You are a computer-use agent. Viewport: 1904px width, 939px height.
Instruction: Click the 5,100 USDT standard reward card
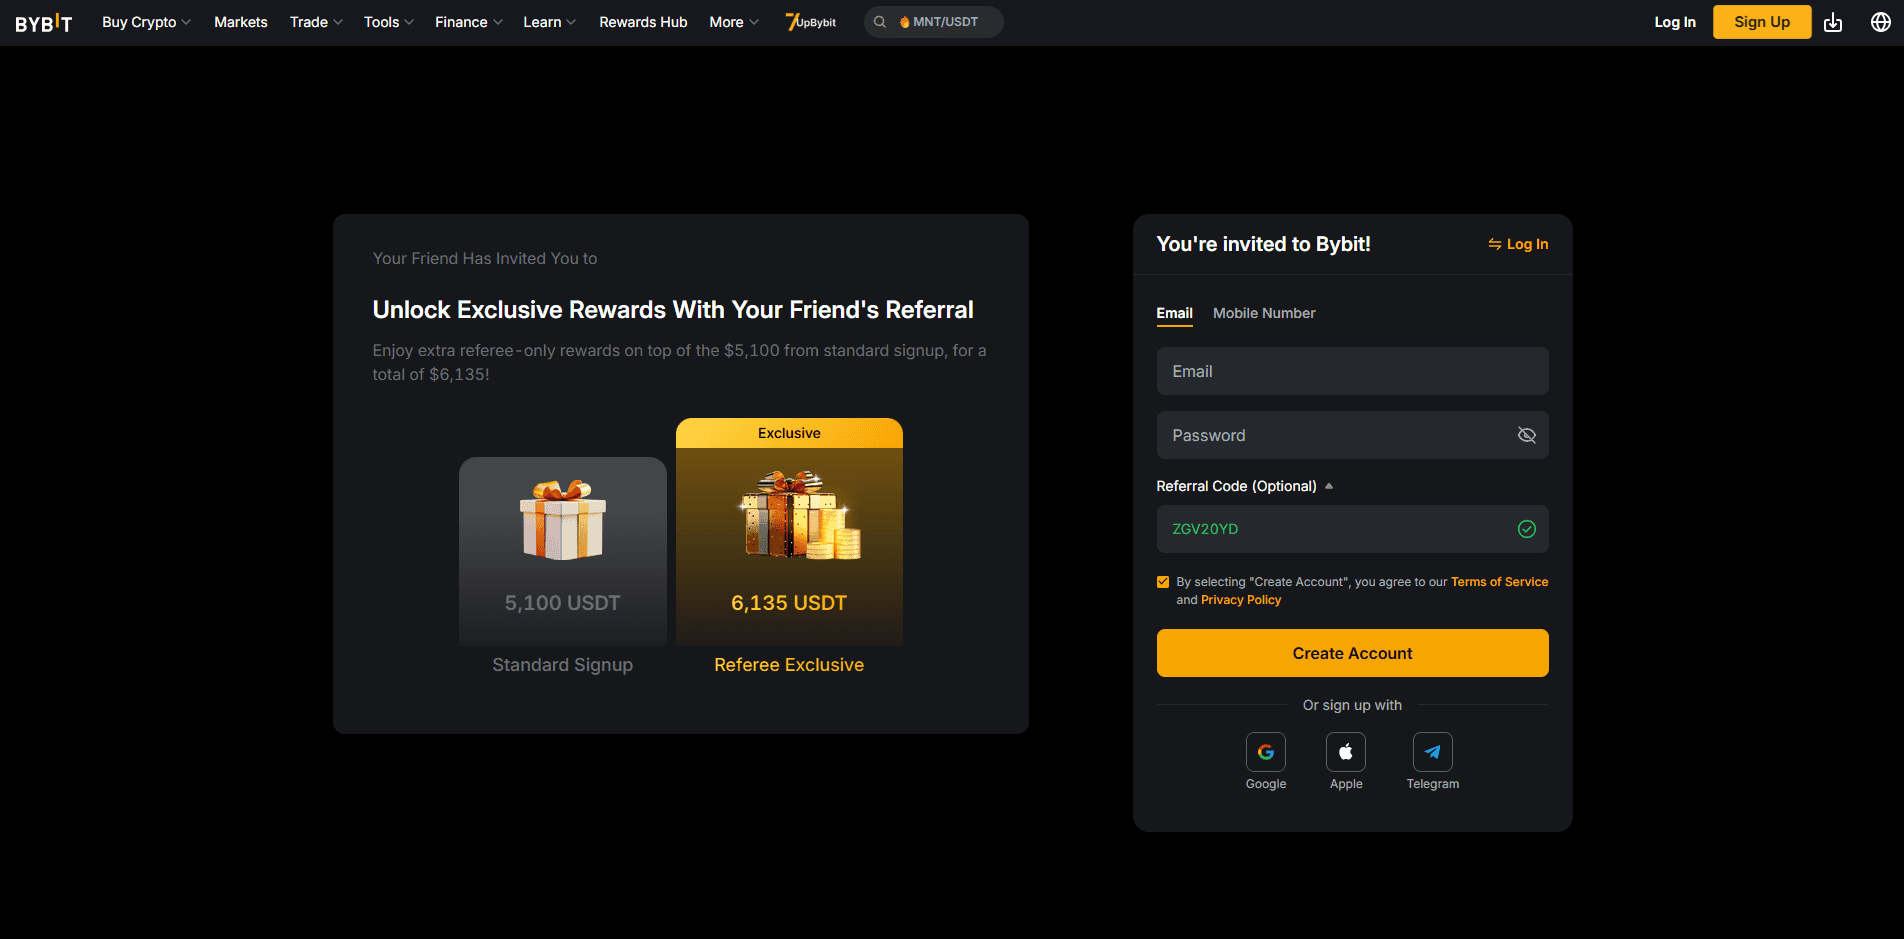(x=563, y=552)
